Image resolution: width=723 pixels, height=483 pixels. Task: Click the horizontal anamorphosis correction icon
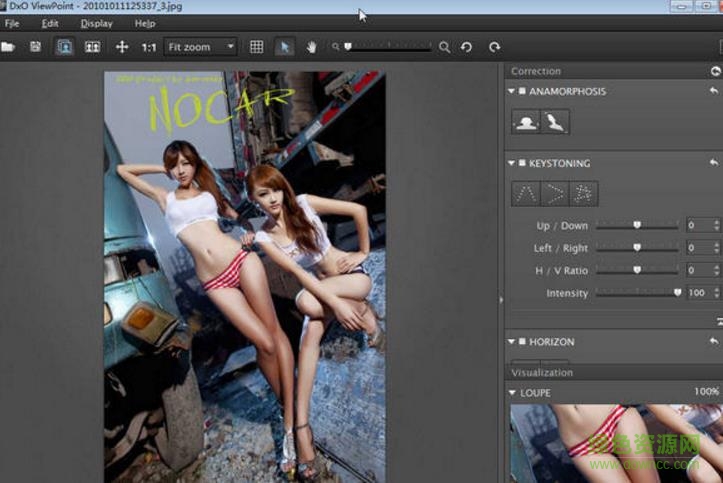coord(526,121)
